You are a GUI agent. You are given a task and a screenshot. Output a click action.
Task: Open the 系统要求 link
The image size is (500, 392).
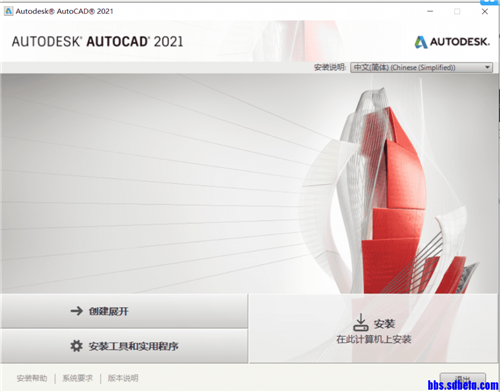coord(78,378)
